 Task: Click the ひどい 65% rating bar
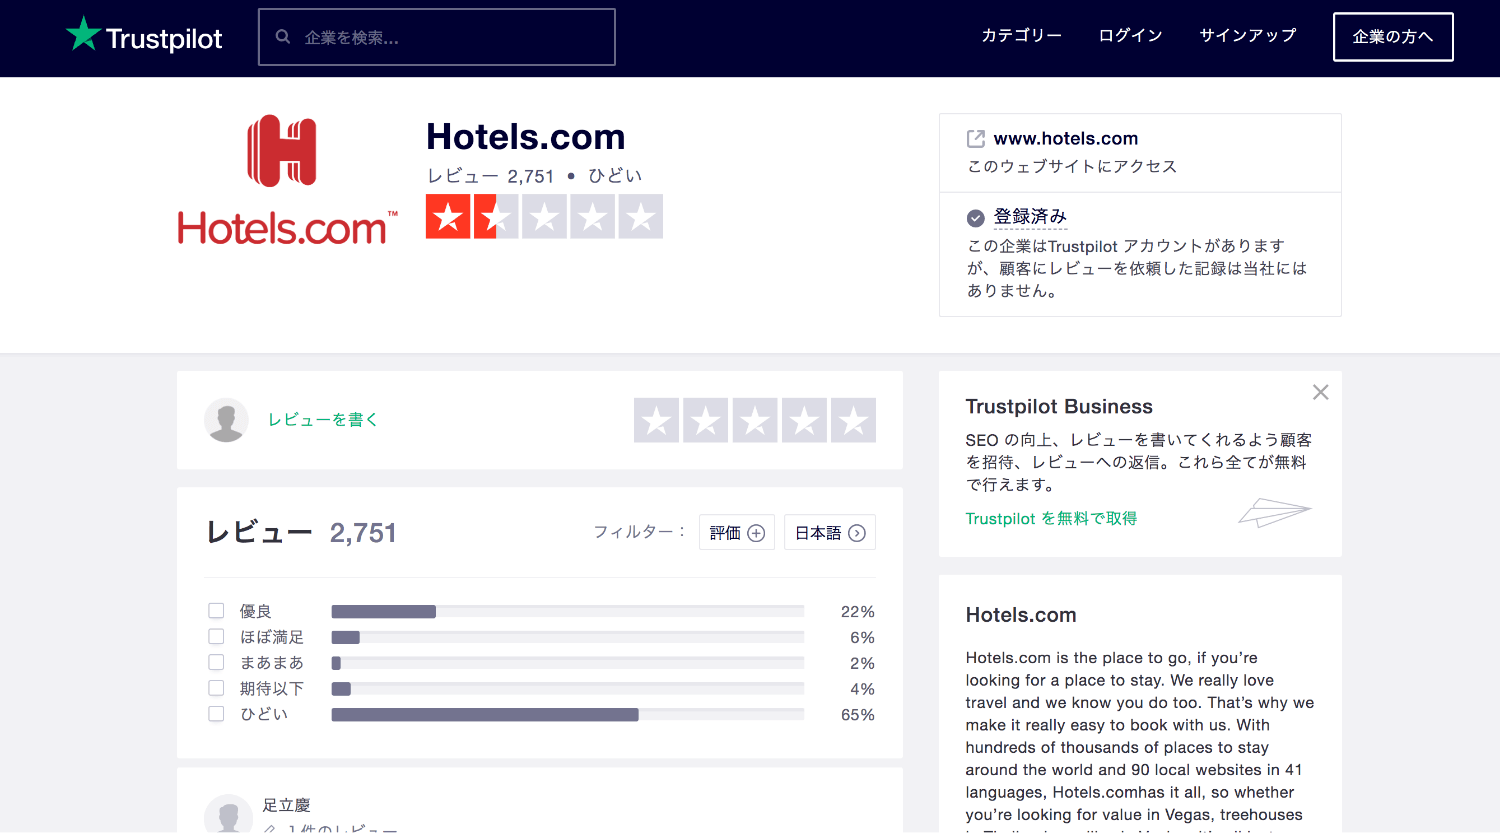(x=568, y=714)
